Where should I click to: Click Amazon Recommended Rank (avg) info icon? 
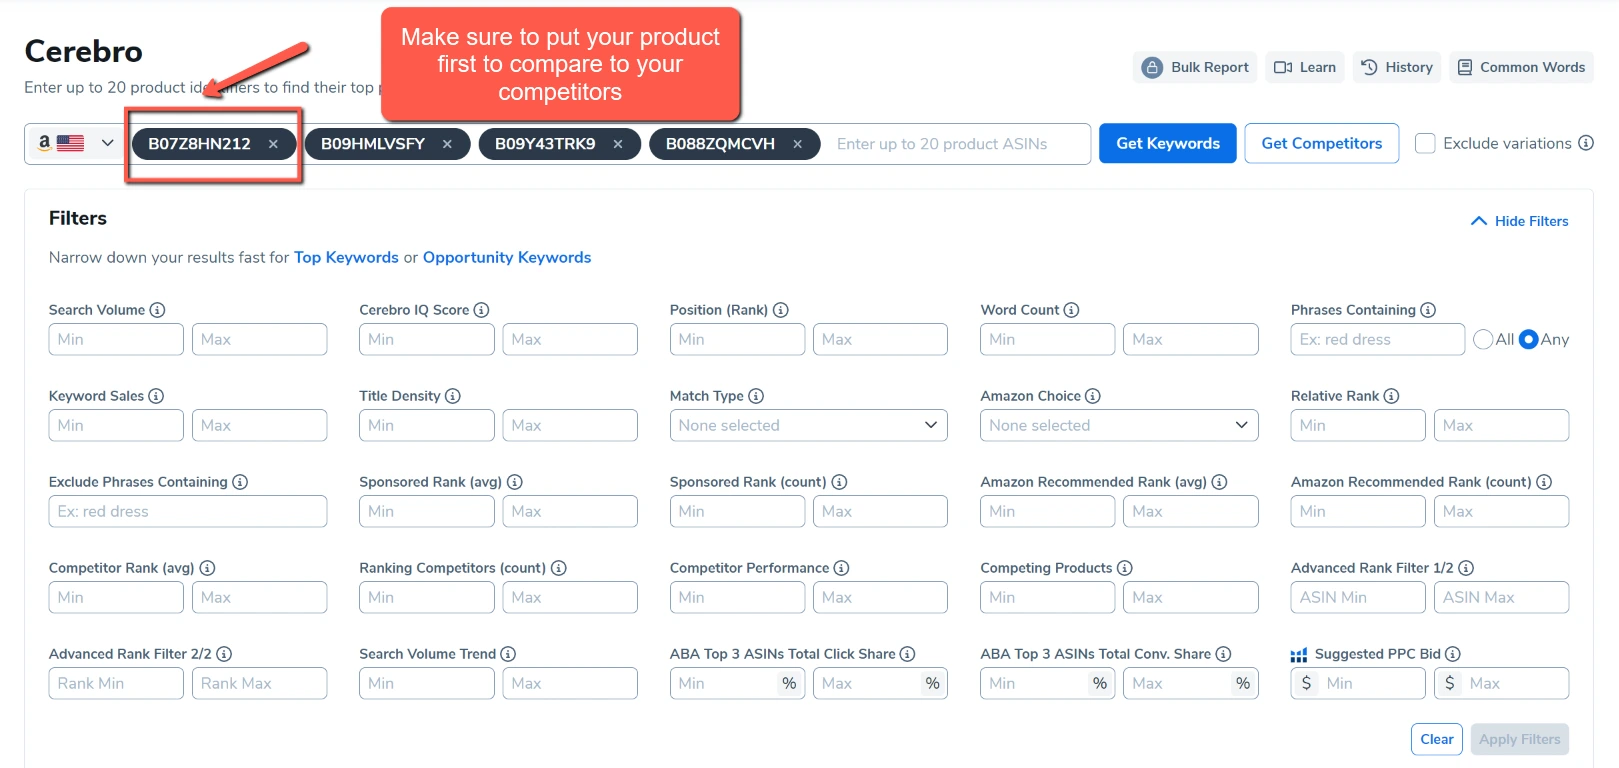(x=1219, y=482)
